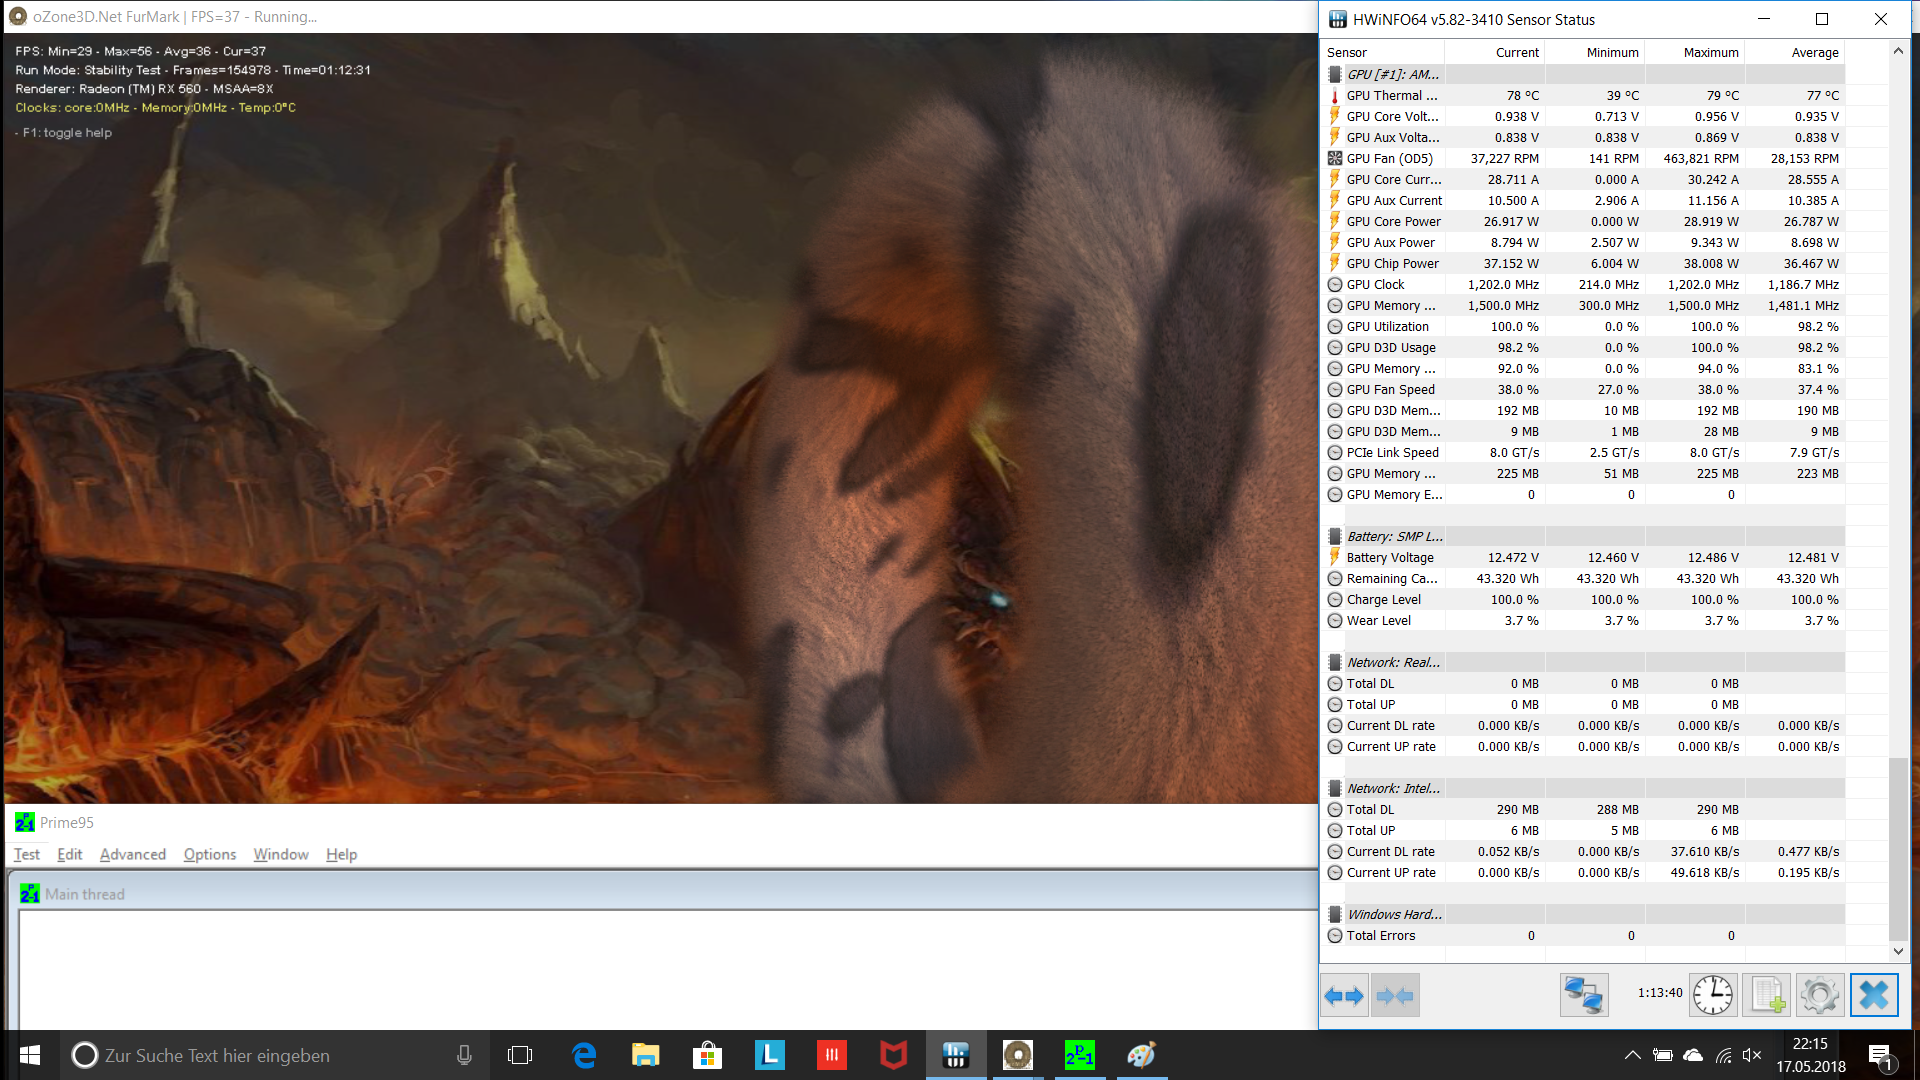Collapse the Network Realtek sensor group
This screenshot has height=1080, width=1920.
(1334, 662)
